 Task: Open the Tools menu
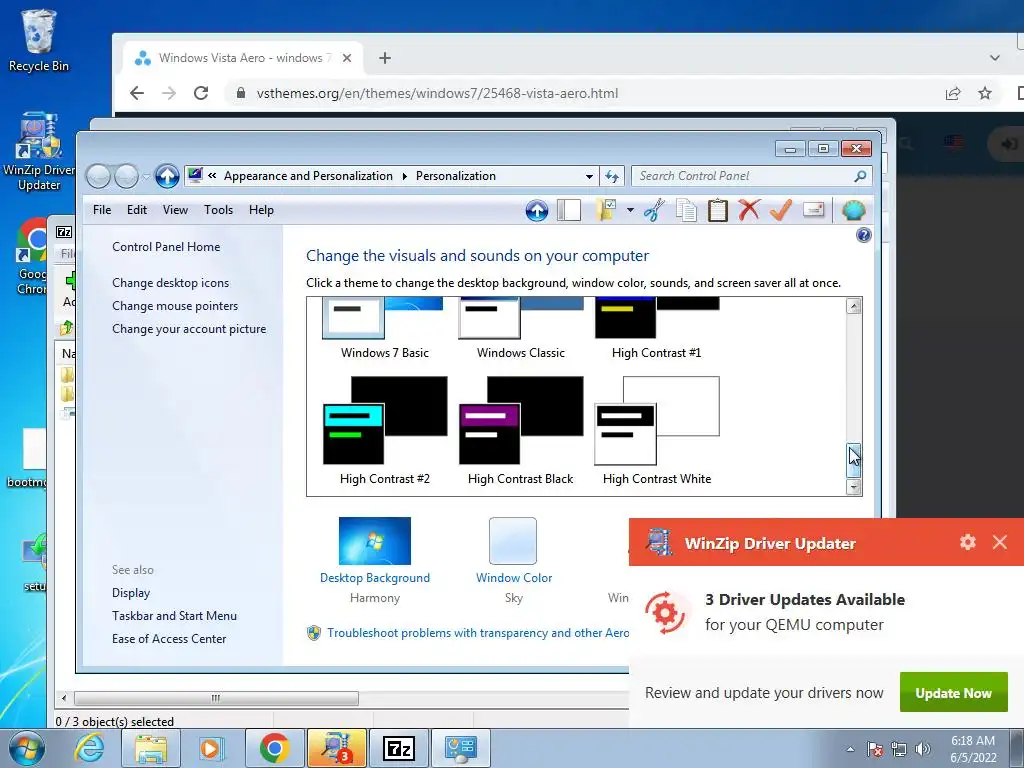pos(218,210)
